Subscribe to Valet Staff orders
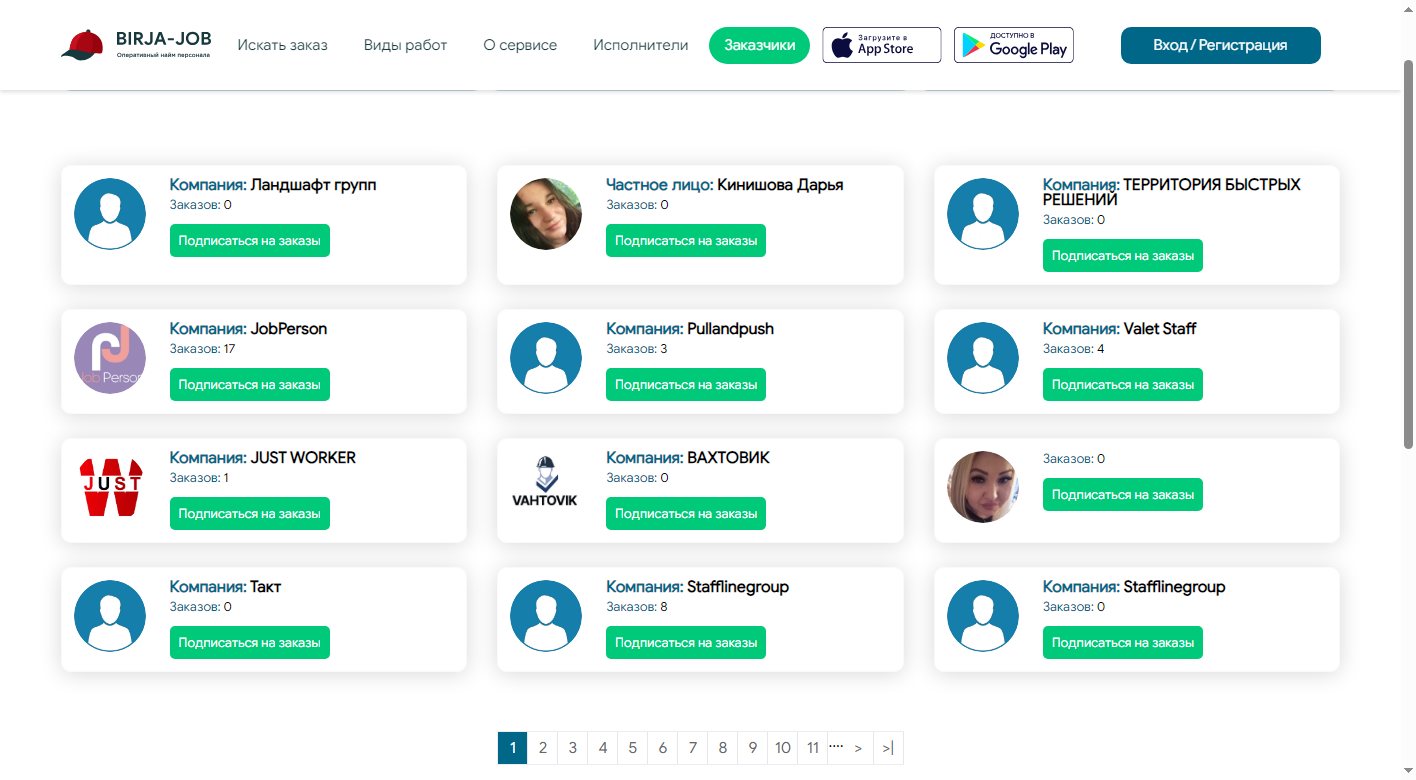The image size is (1416, 780). 1123,384
